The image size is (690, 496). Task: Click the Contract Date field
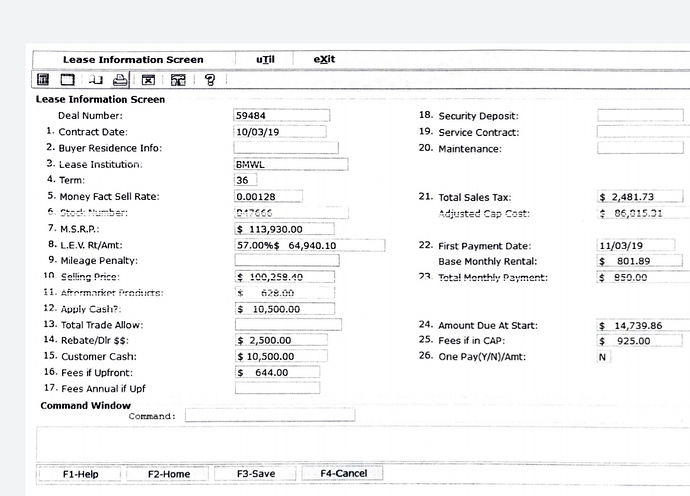[x=290, y=131]
